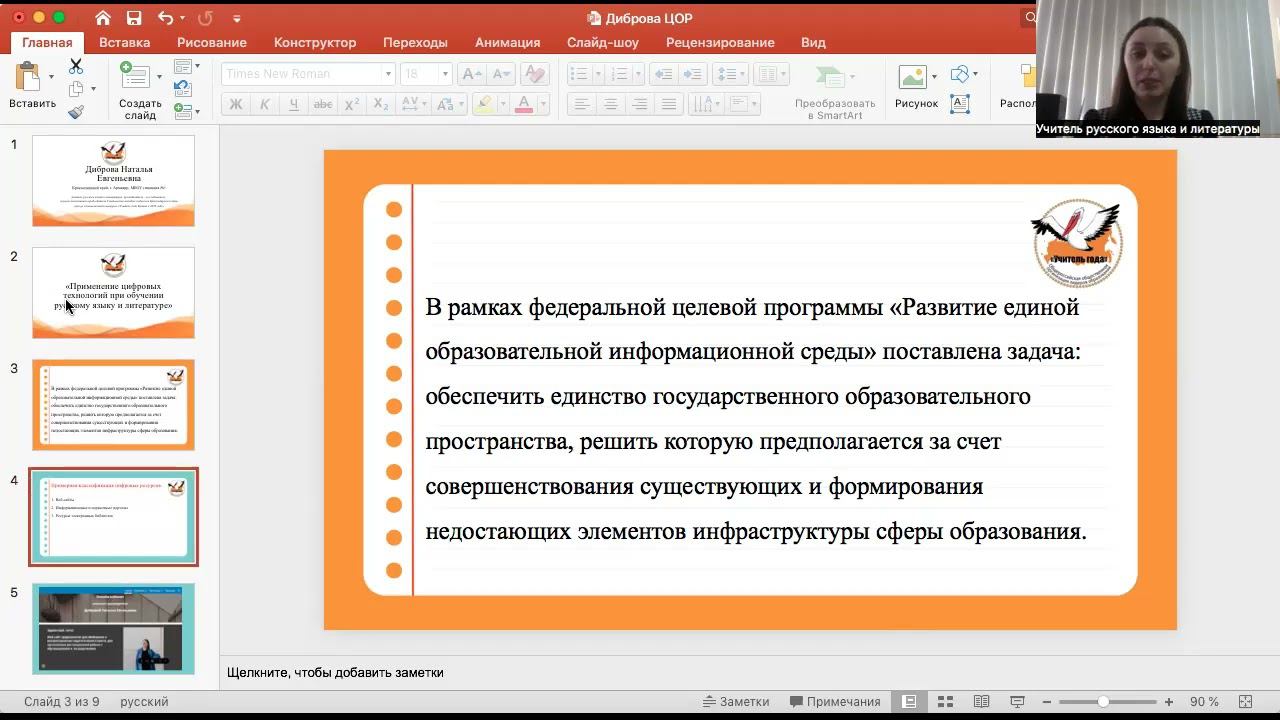Open the Примечания comments button

click(835, 702)
